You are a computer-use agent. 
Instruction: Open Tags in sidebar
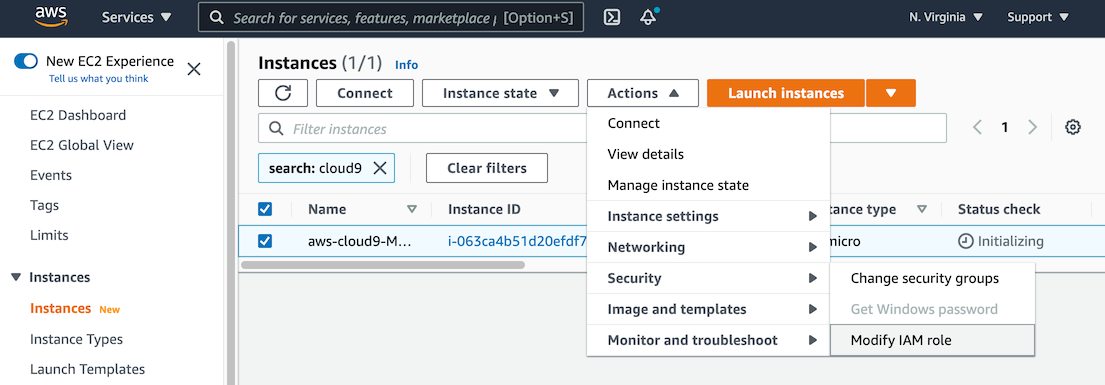pyautogui.click(x=44, y=206)
